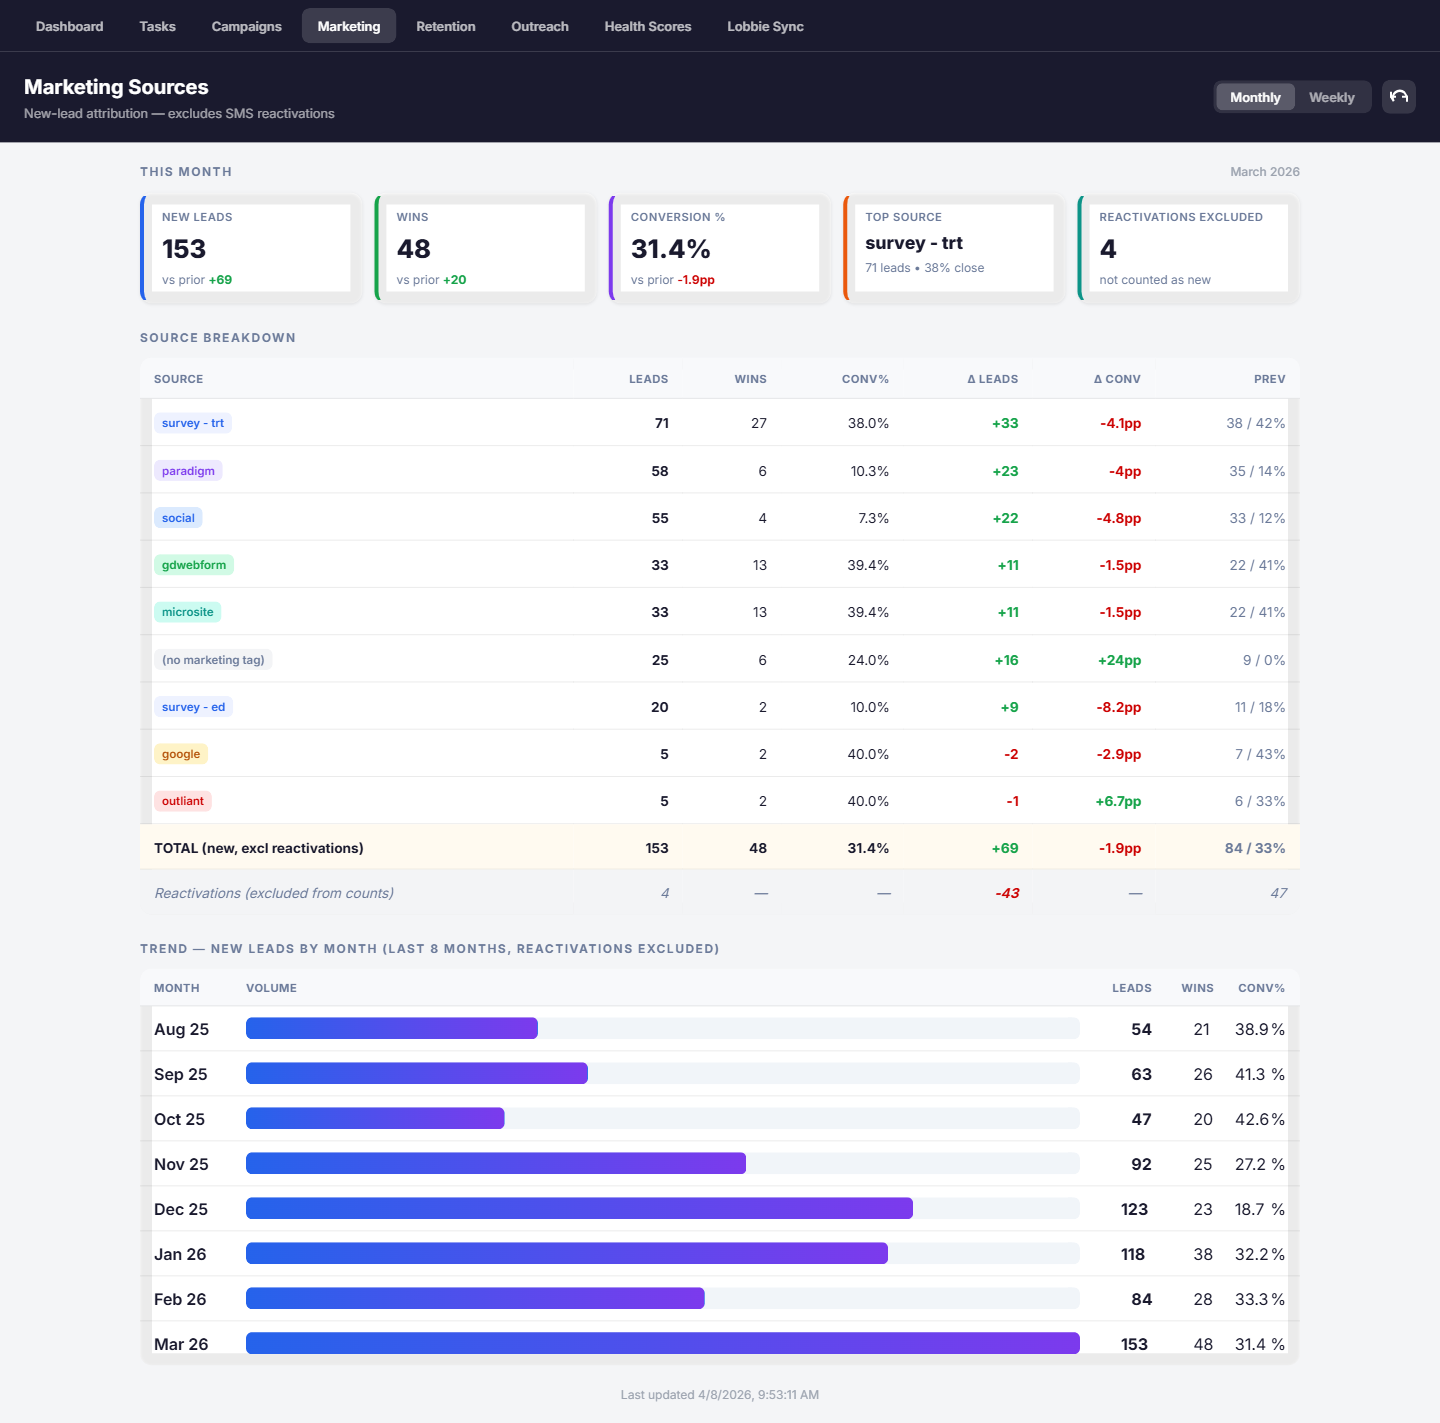Select the Tasks navigation item
The width and height of the screenshot is (1440, 1423).
pos(157,26)
